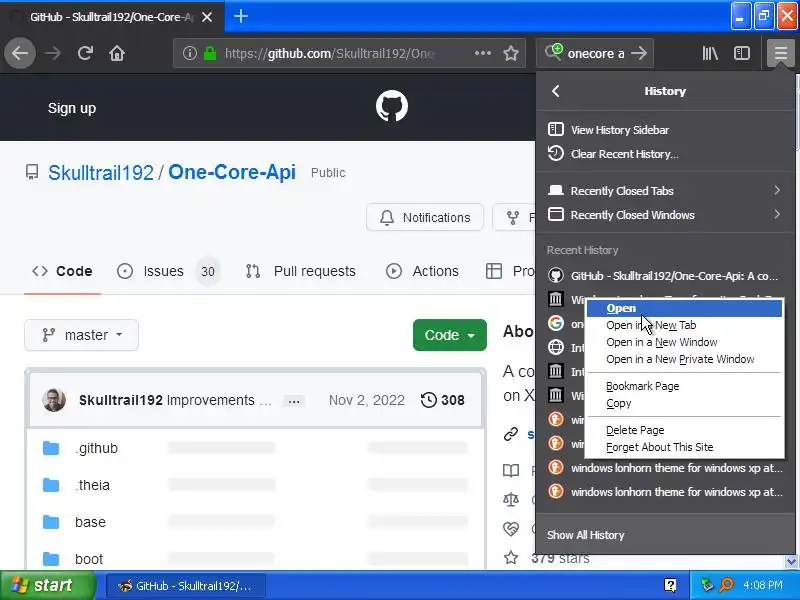Switch to the Actions tab
This screenshot has width=800, height=600.
pos(422,271)
